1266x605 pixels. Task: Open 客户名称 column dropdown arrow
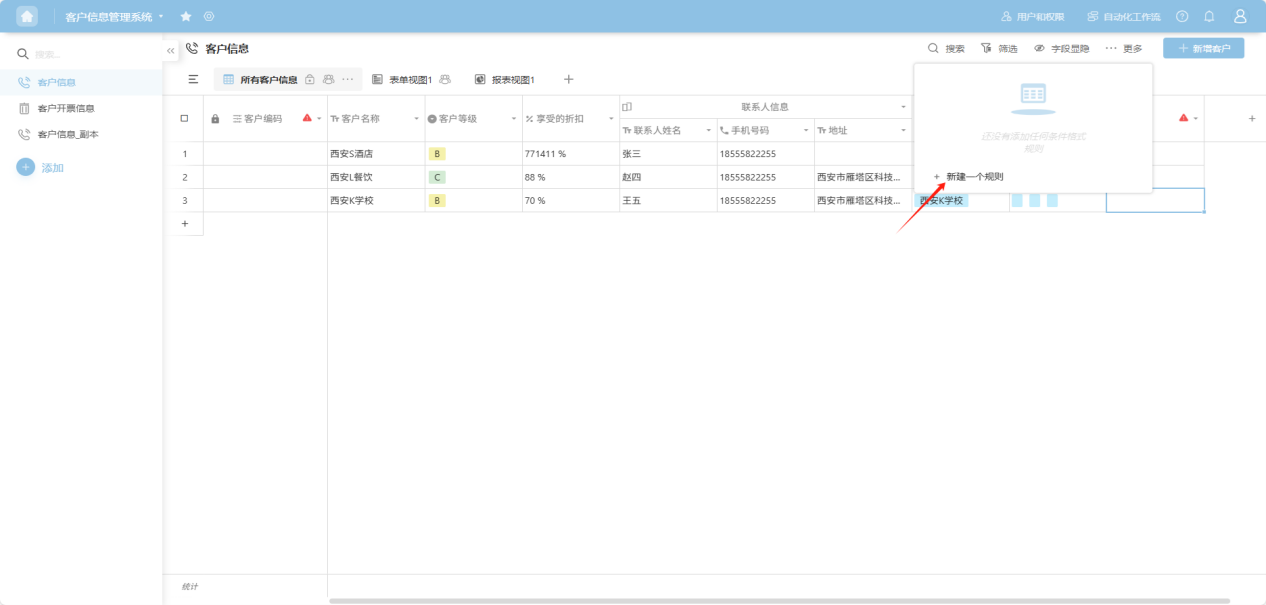coord(416,119)
